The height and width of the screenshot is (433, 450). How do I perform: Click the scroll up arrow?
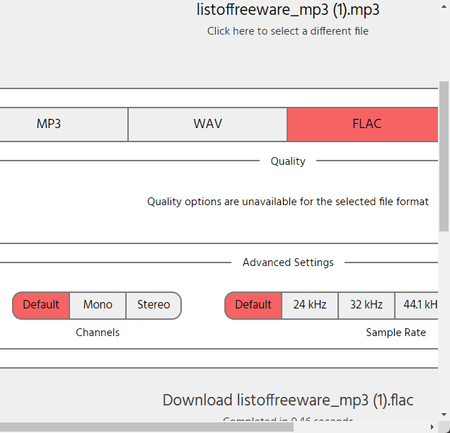(x=444, y=7)
